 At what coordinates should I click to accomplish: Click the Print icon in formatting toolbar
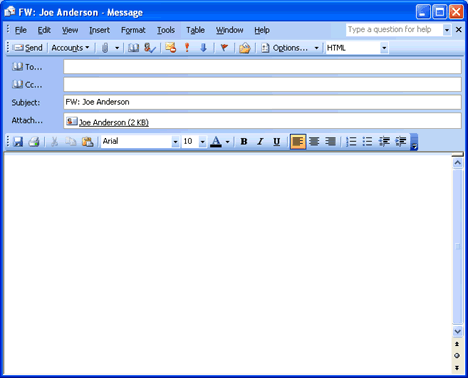tap(34, 142)
